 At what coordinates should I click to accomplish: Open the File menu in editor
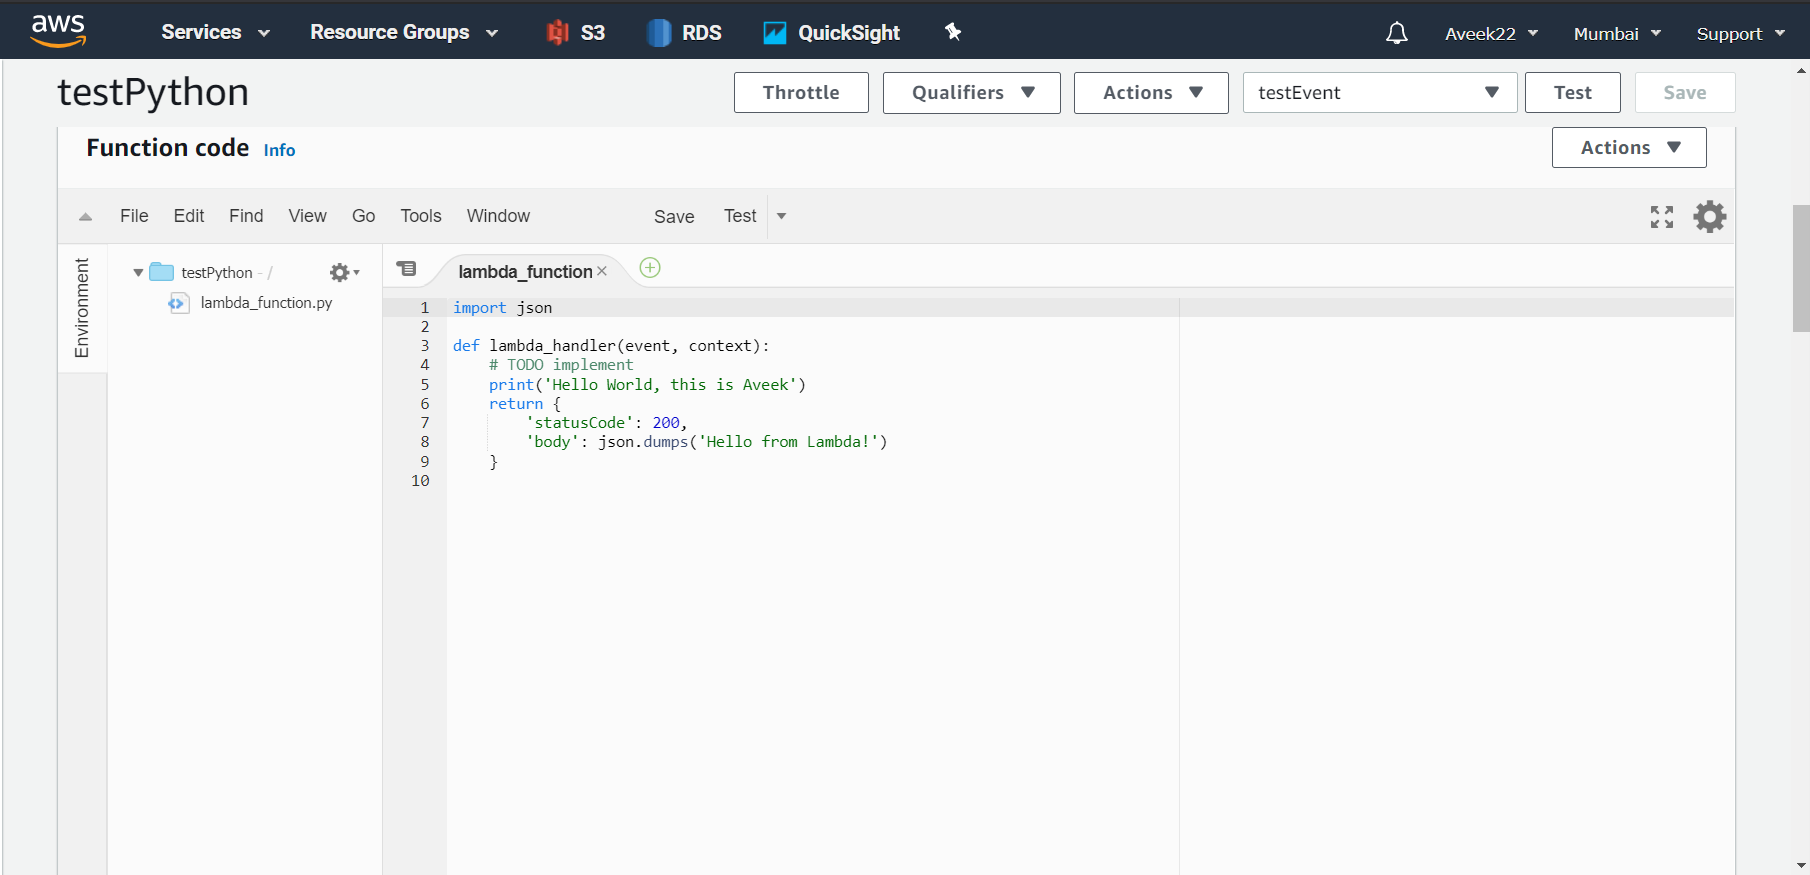click(134, 216)
